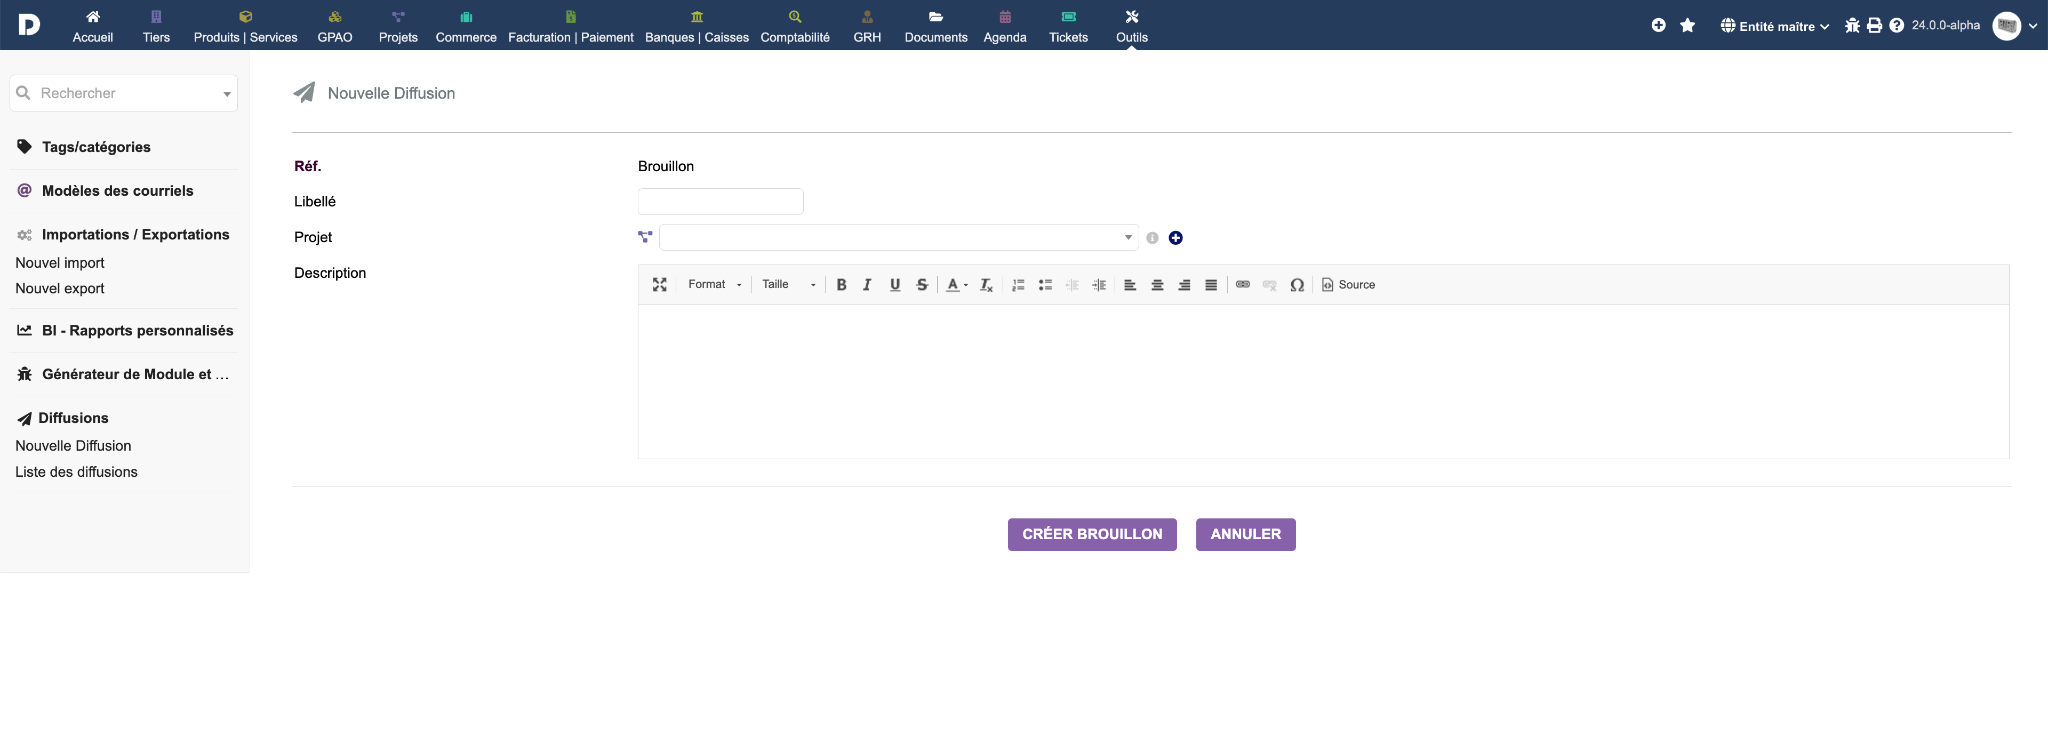Toggle underline formatting
This screenshot has width=2048, height=750.
pyautogui.click(x=895, y=285)
